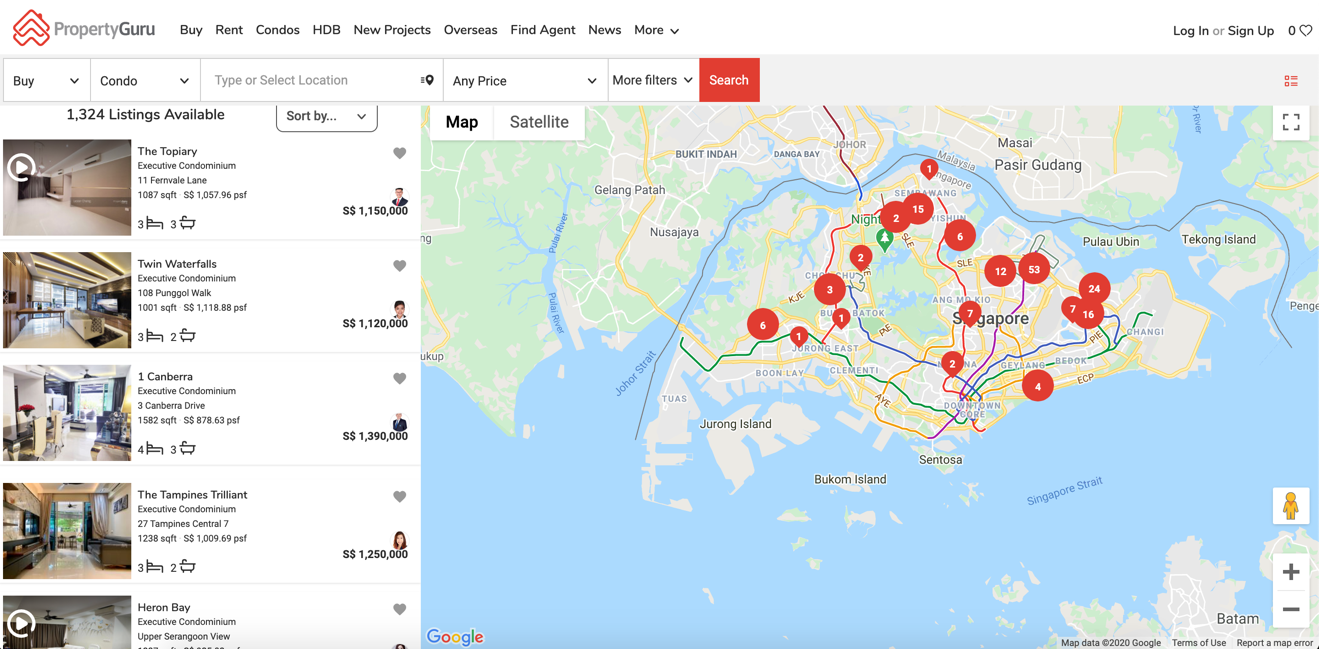Click map cluster marker 6 near Jurong
Viewport: 1319px width, 649px height.
pyautogui.click(x=763, y=325)
